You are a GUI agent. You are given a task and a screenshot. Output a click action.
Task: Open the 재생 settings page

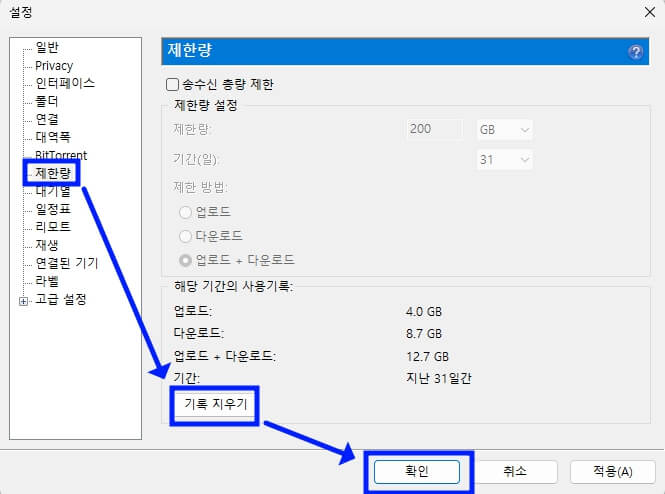[x=47, y=245]
